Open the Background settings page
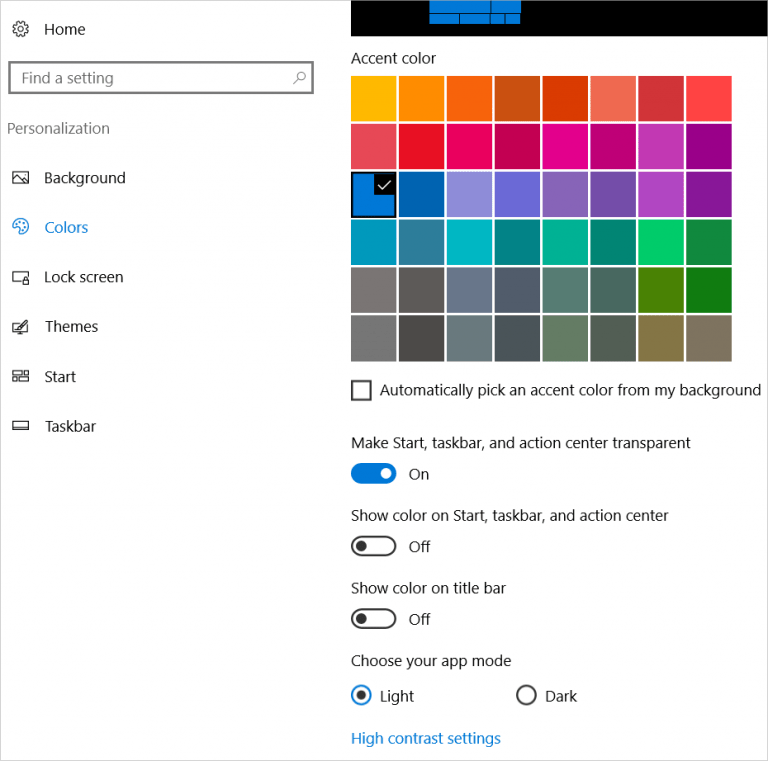This screenshot has height=761, width=768. [x=84, y=178]
